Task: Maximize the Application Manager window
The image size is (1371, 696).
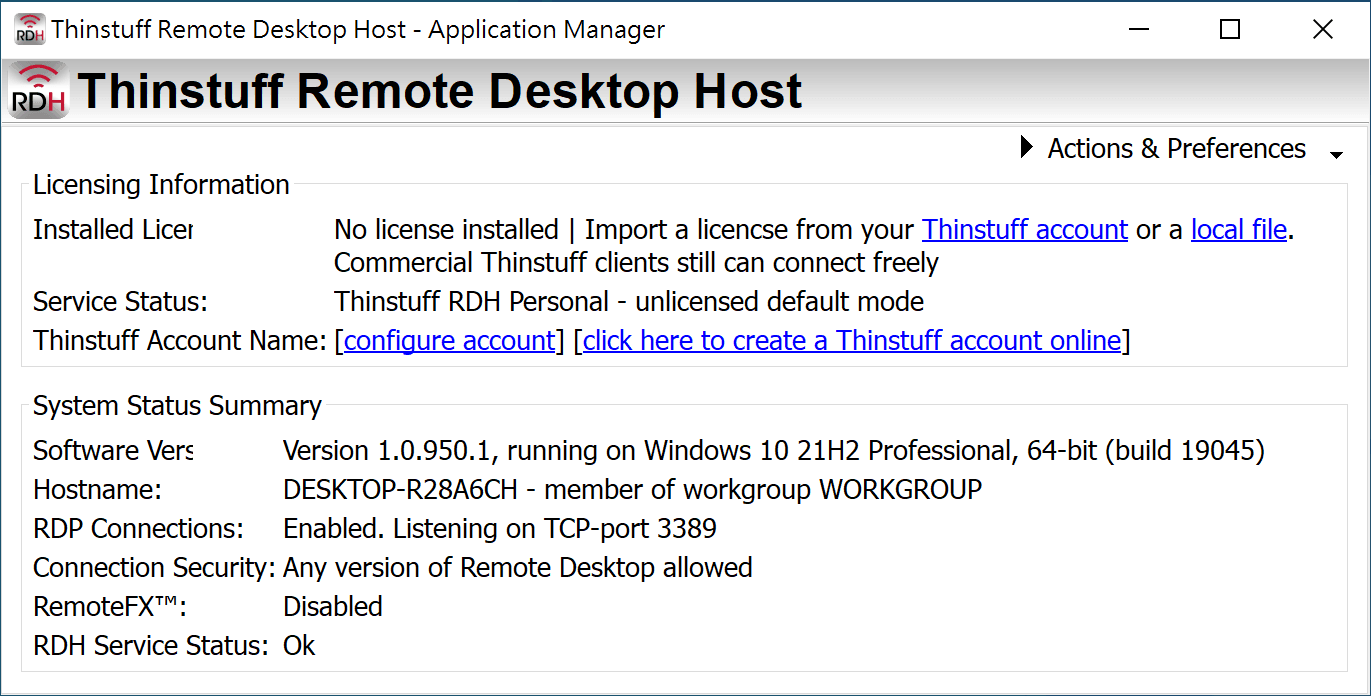Action: click(x=1230, y=29)
